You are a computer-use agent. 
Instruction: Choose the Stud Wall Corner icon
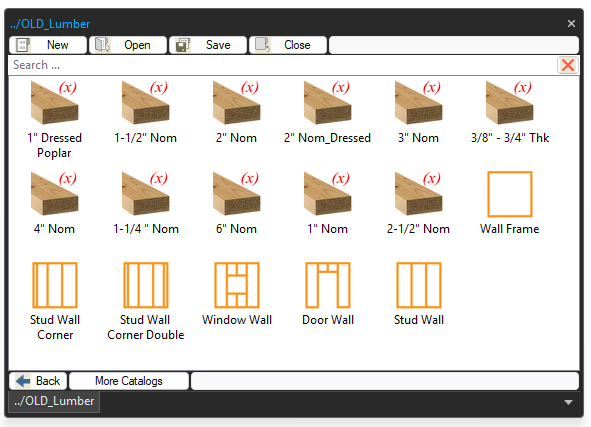[55, 285]
